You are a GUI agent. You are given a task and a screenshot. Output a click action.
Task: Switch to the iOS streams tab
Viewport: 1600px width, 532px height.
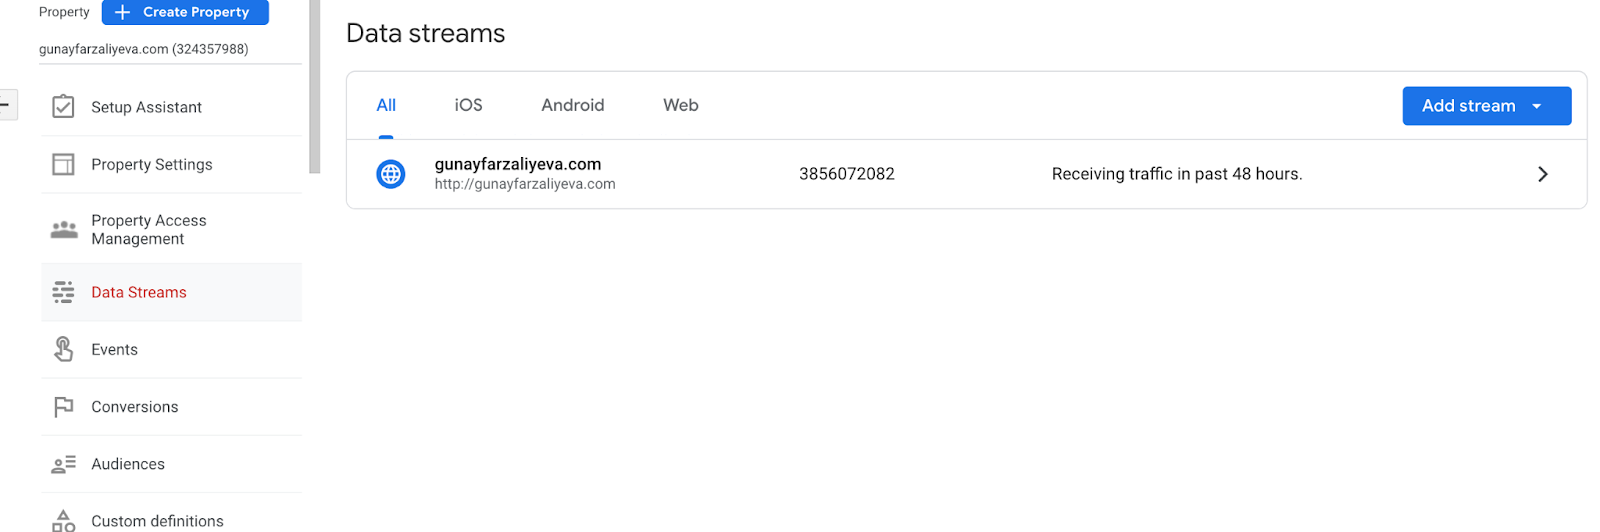[468, 105]
